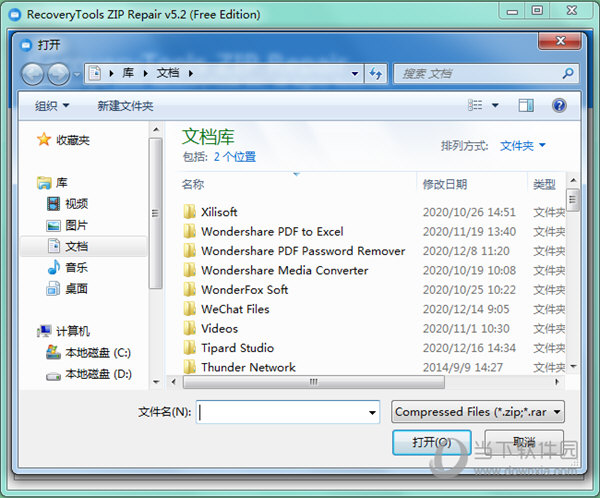Click the Xilisoft folder icon
Viewport: 600px width, 498px height.
[189, 211]
